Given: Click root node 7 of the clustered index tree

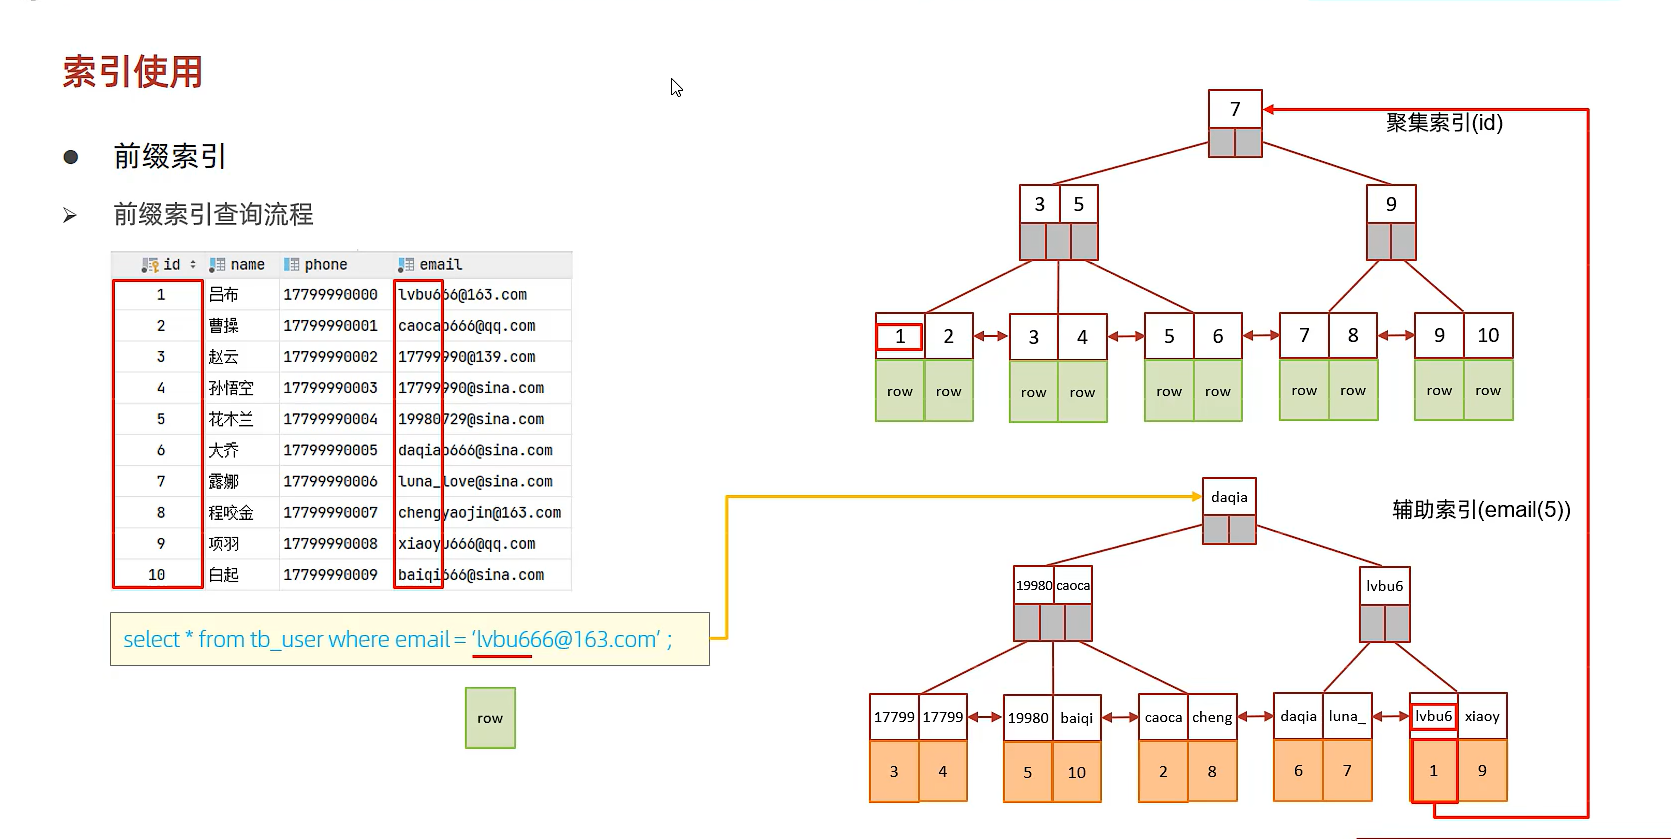Looking at the screenshot, I should (x=1235, y=109).
